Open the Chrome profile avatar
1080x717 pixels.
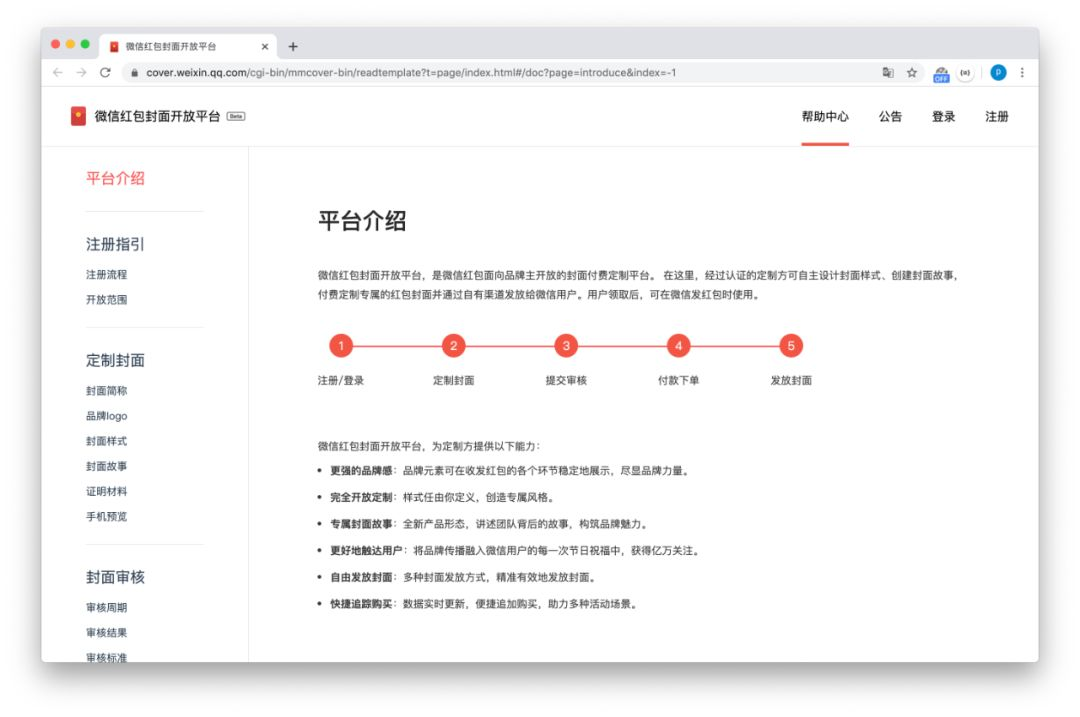pyautogui.click(x=997, y=72)
